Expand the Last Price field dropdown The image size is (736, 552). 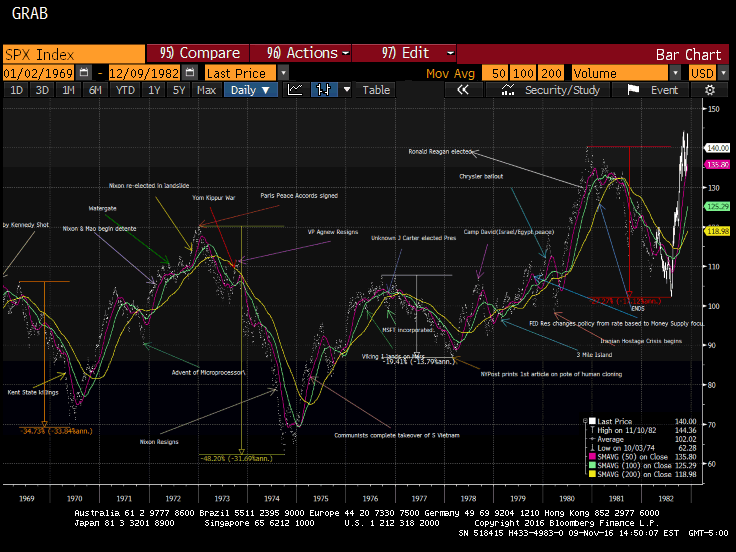(283, 73)
